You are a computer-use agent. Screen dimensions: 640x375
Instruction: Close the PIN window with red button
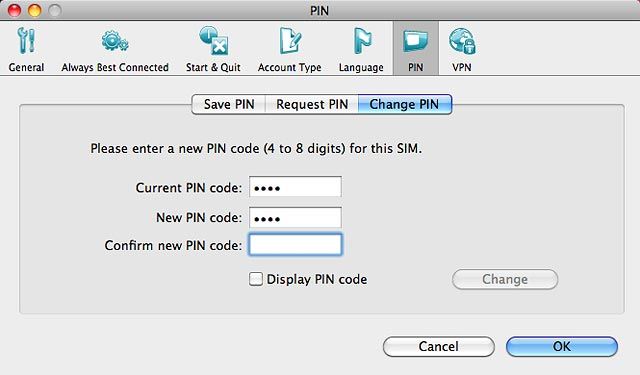(15, 10)
